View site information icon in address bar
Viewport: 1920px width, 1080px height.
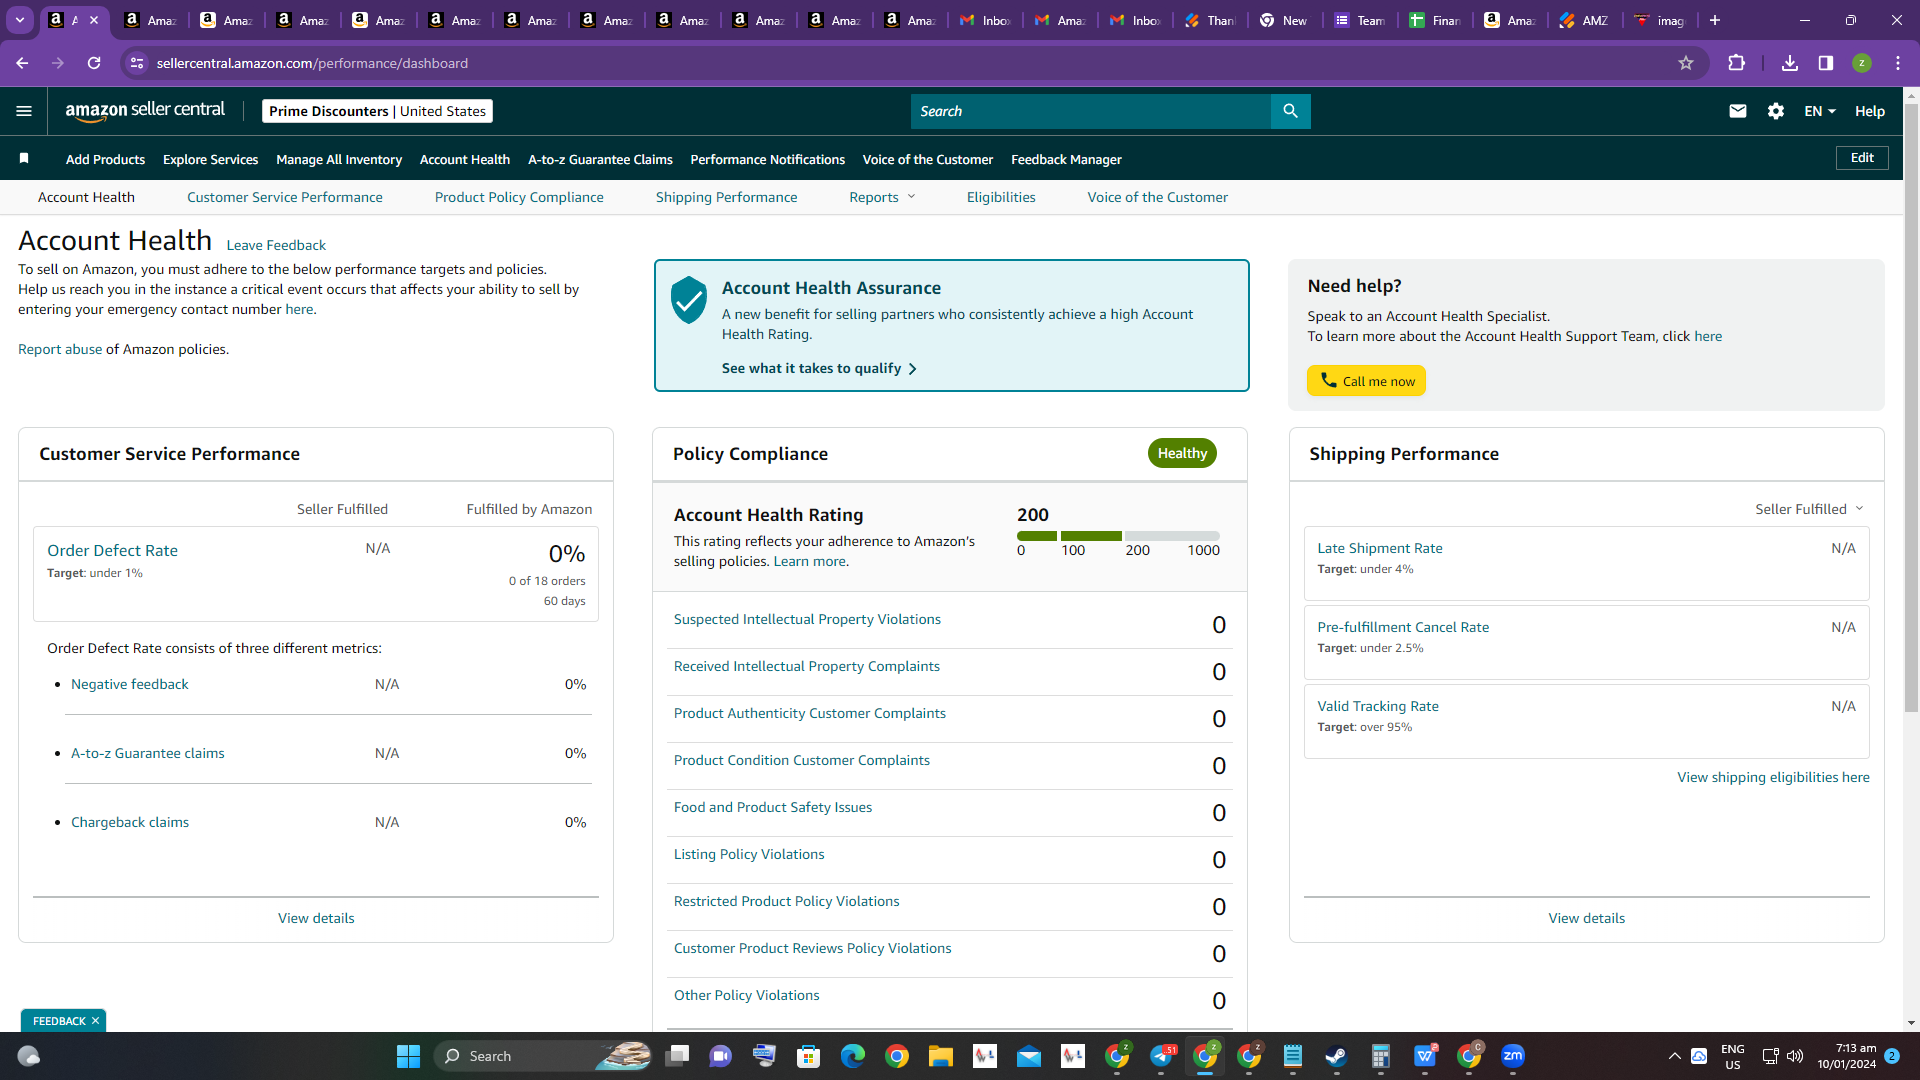[138, 63]
